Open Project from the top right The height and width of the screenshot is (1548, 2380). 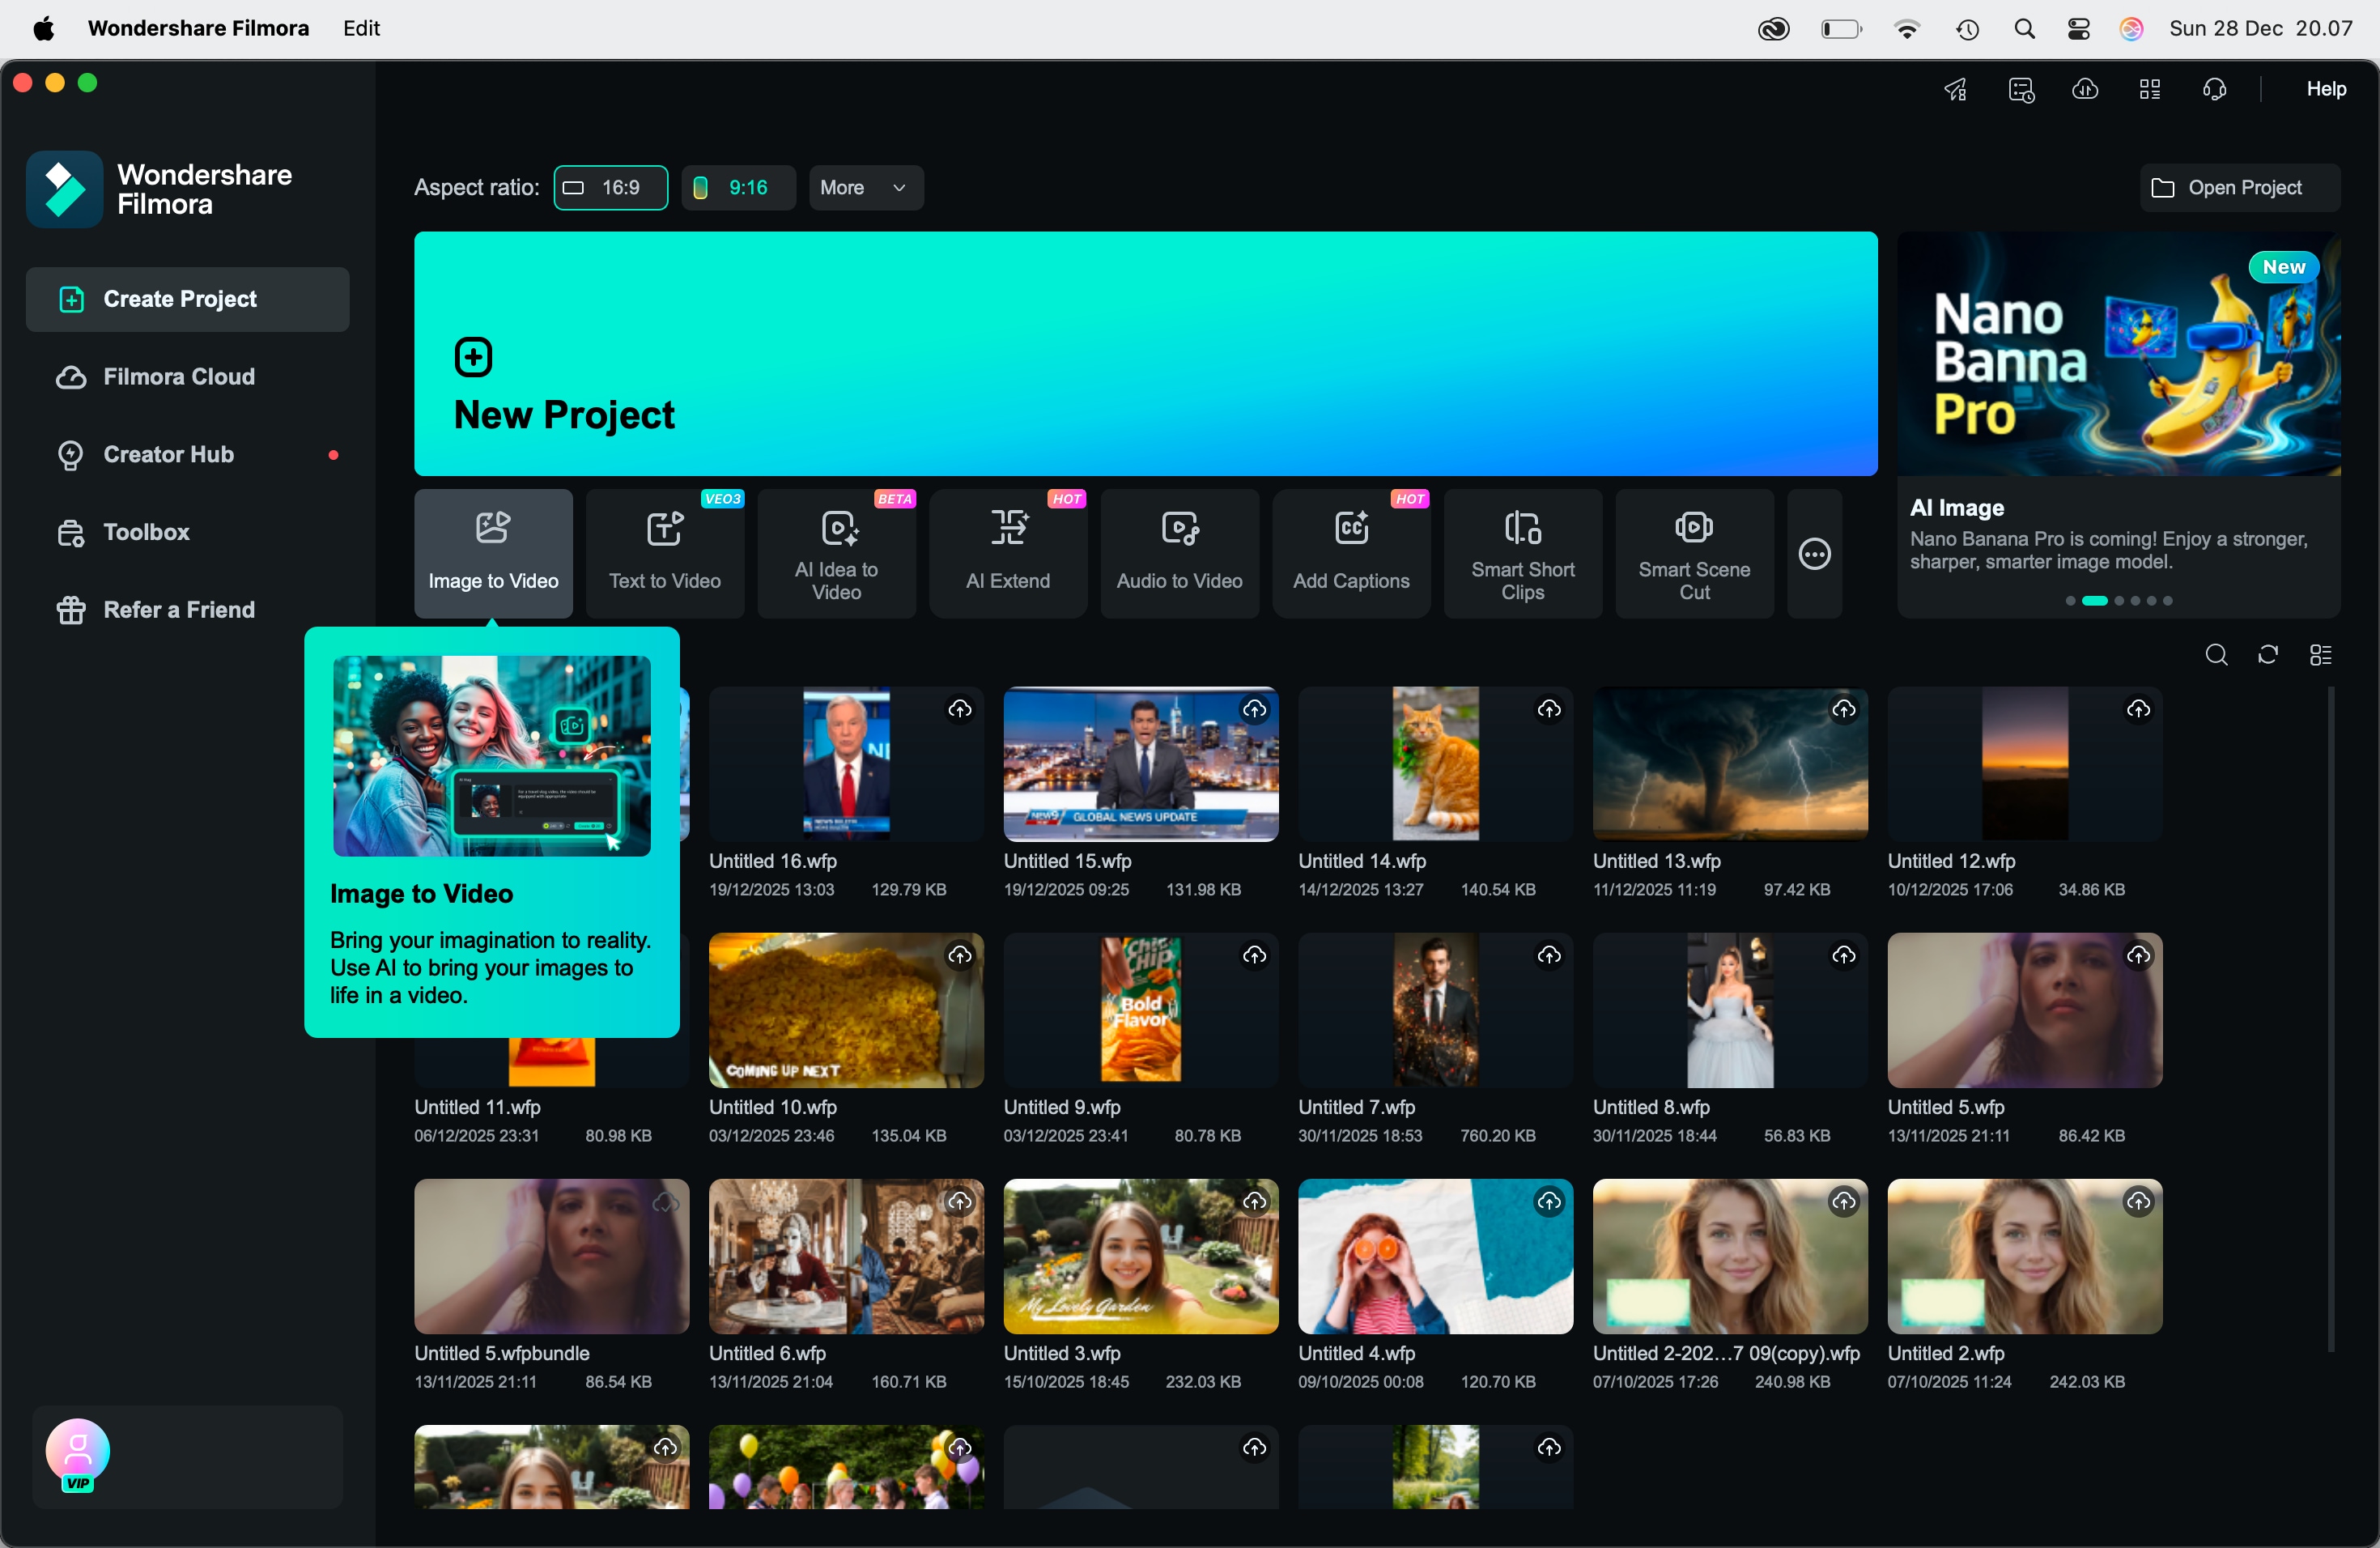(2238, 187)
